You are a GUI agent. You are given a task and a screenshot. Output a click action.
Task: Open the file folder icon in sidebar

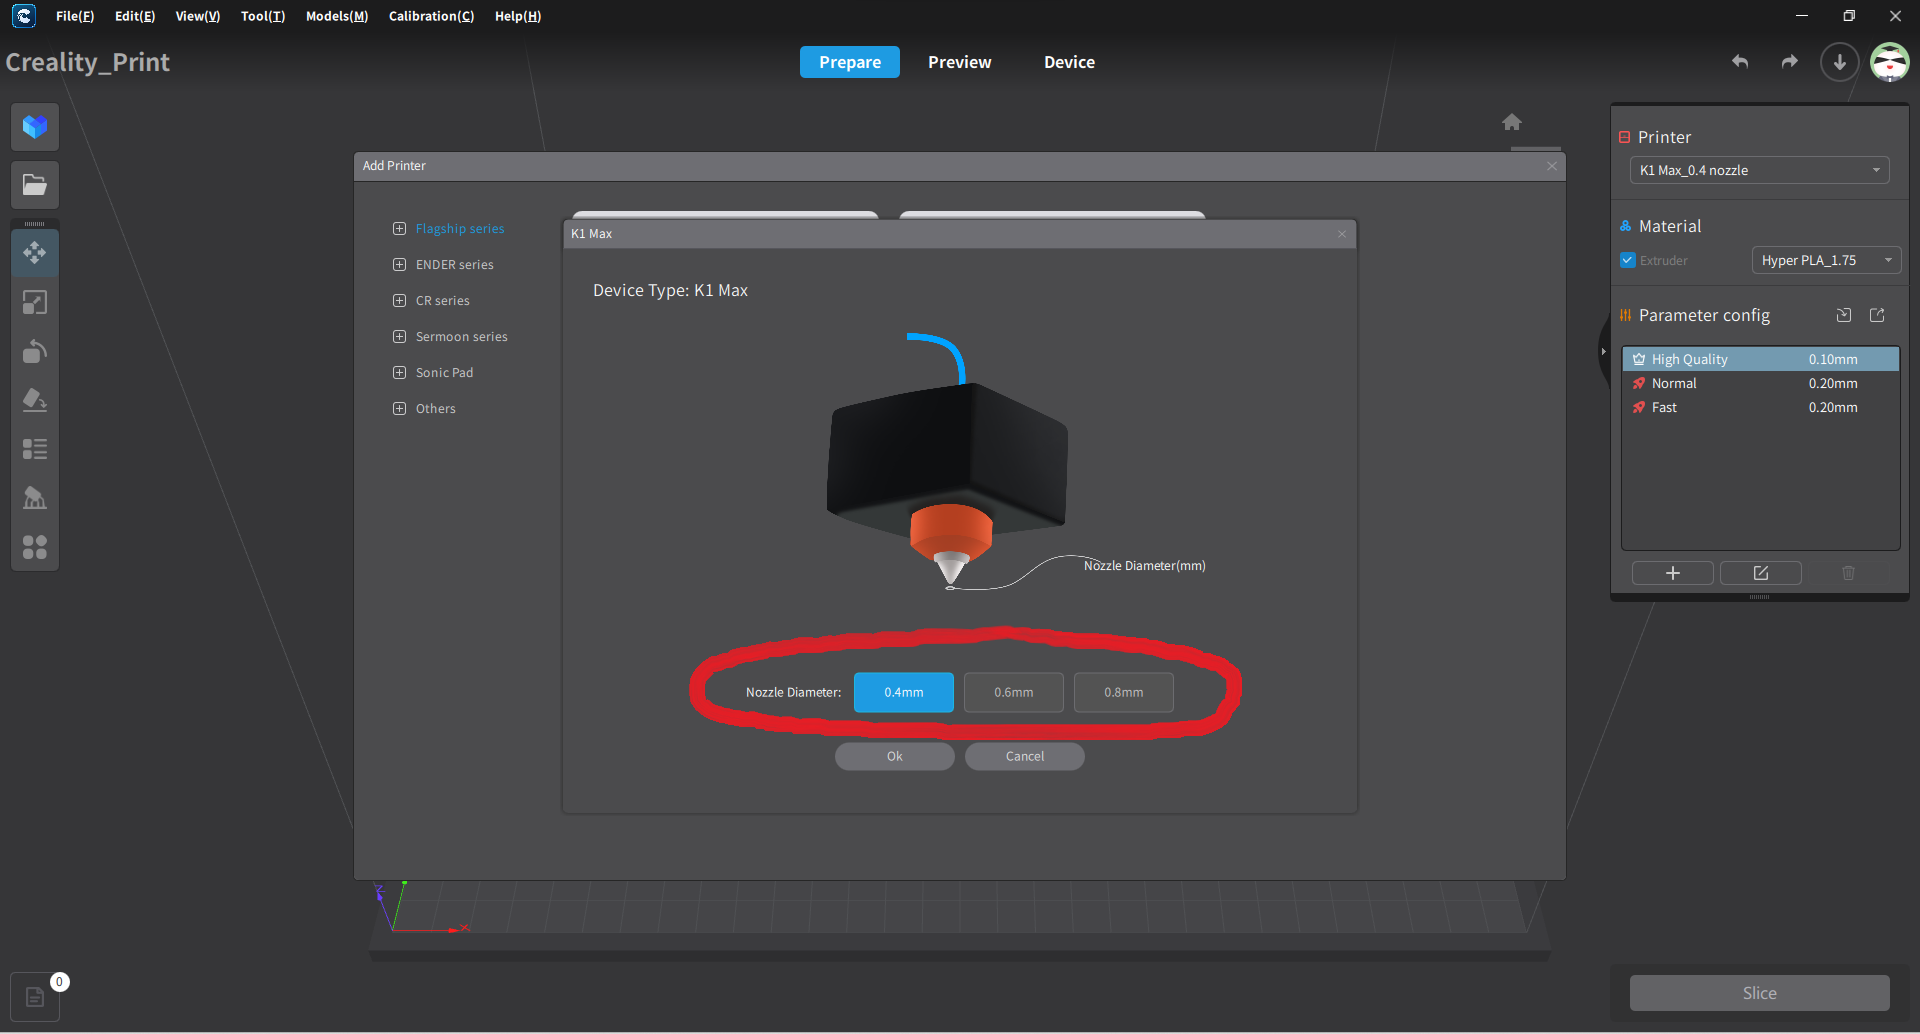35,184
